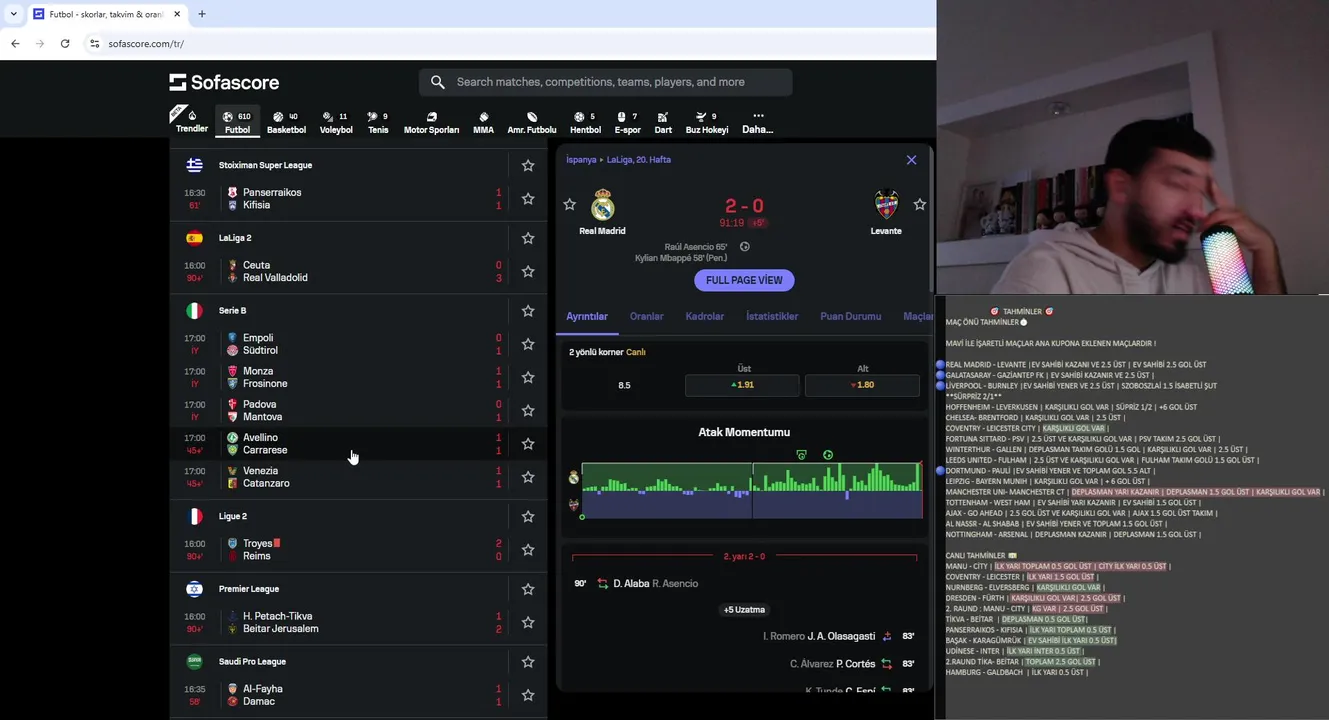Open Motor Sporları section
Image resolution: width=1329 pixels, height=720 pixels.
pyautogui.click(x=431, y=122)
